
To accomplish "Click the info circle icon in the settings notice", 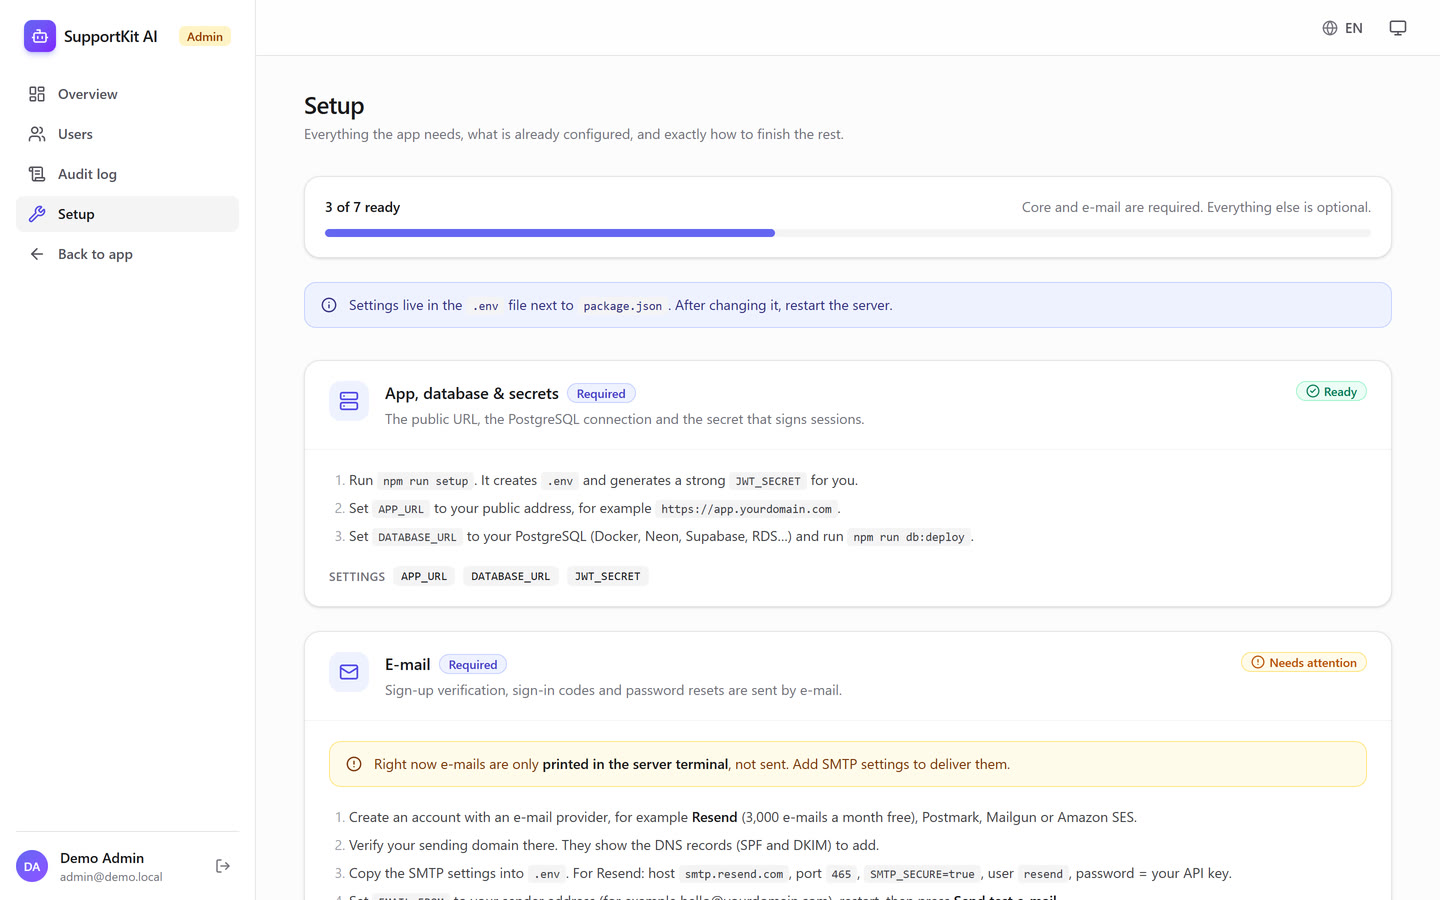I will click(x=329, y=305).
